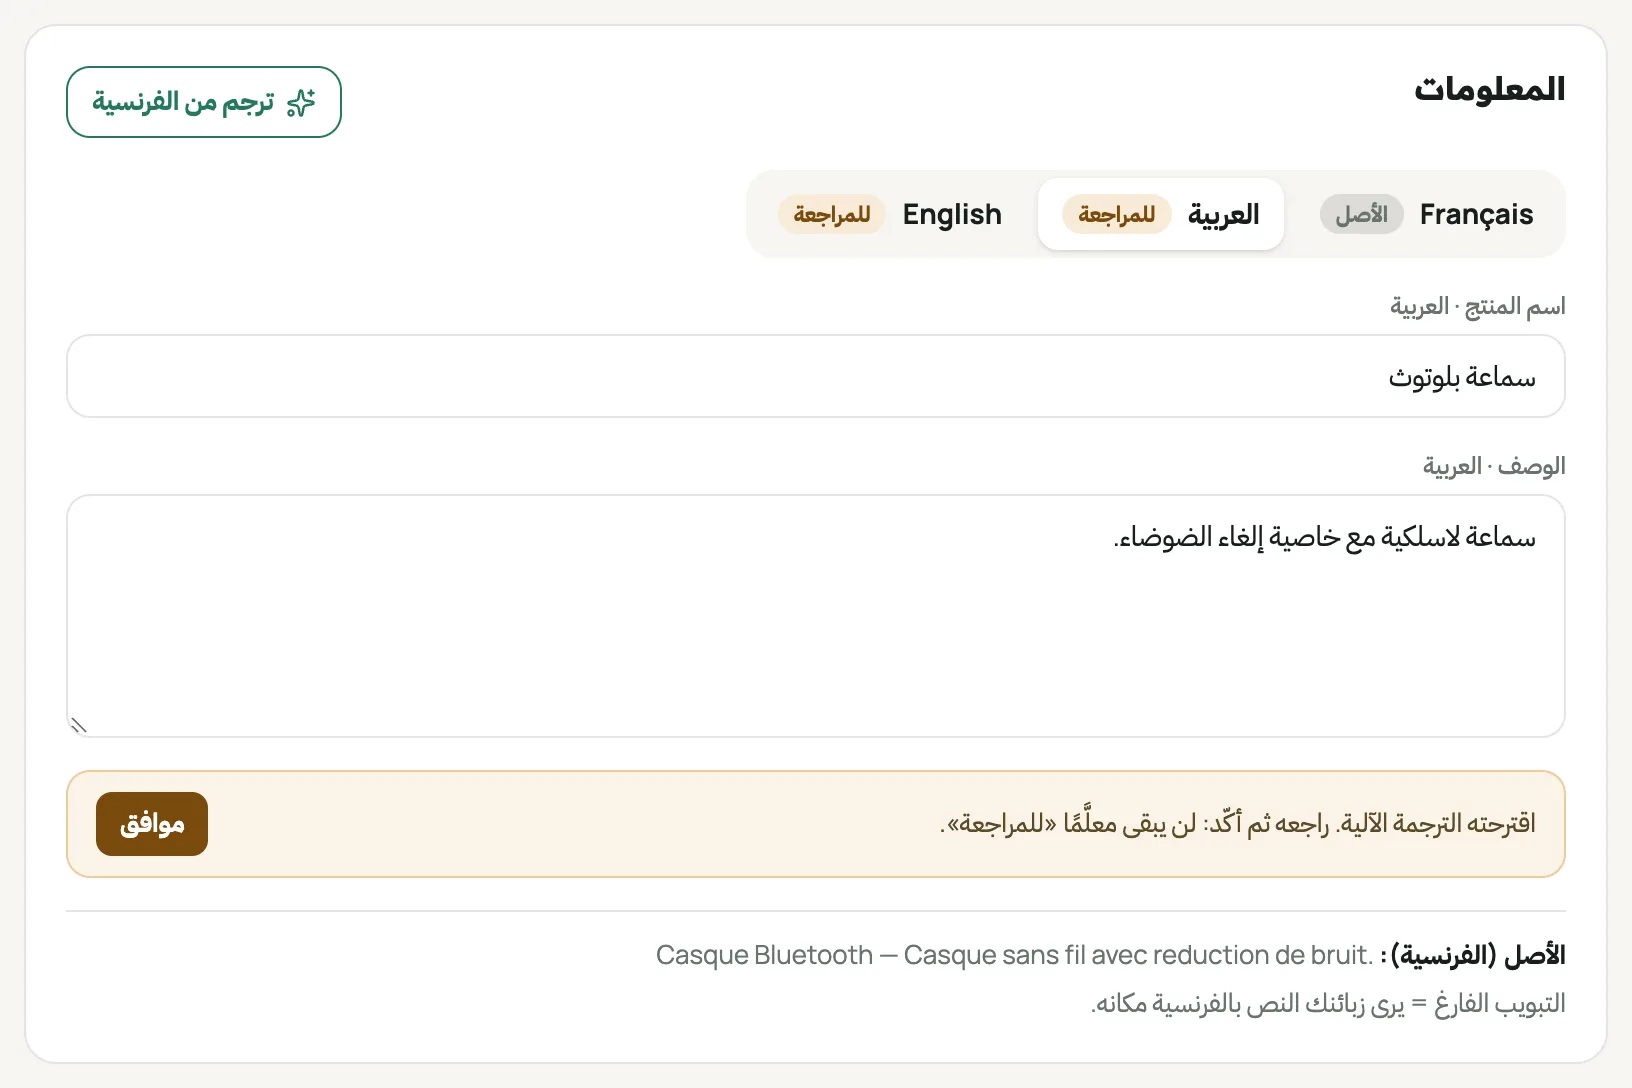Click the للمراجعة badge beside English
The image size is (1632, 1088).
(832, 214)
